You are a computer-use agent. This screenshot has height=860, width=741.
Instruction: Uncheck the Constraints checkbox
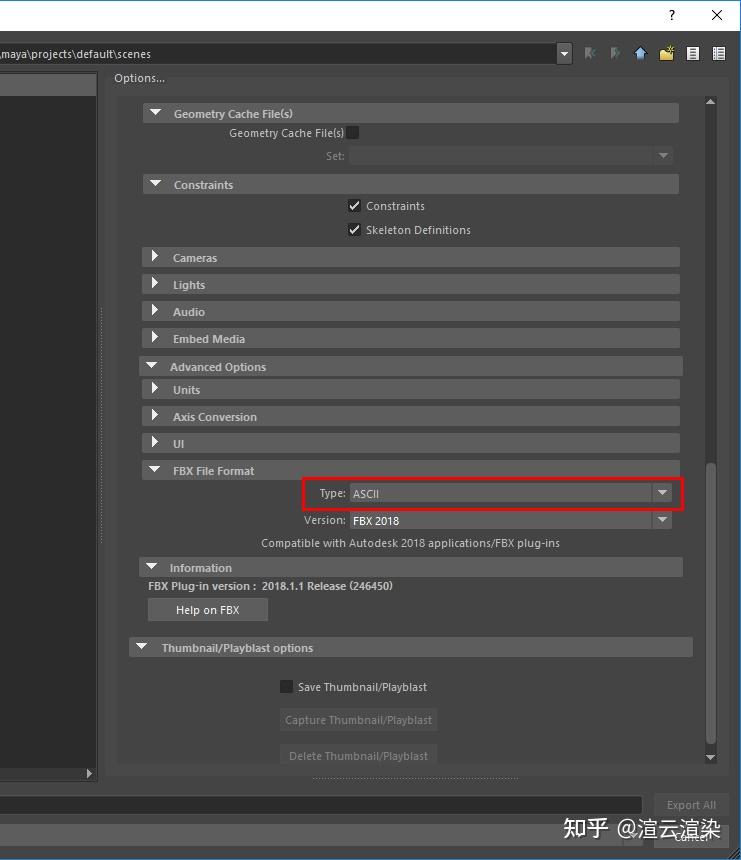pos(354,206)
